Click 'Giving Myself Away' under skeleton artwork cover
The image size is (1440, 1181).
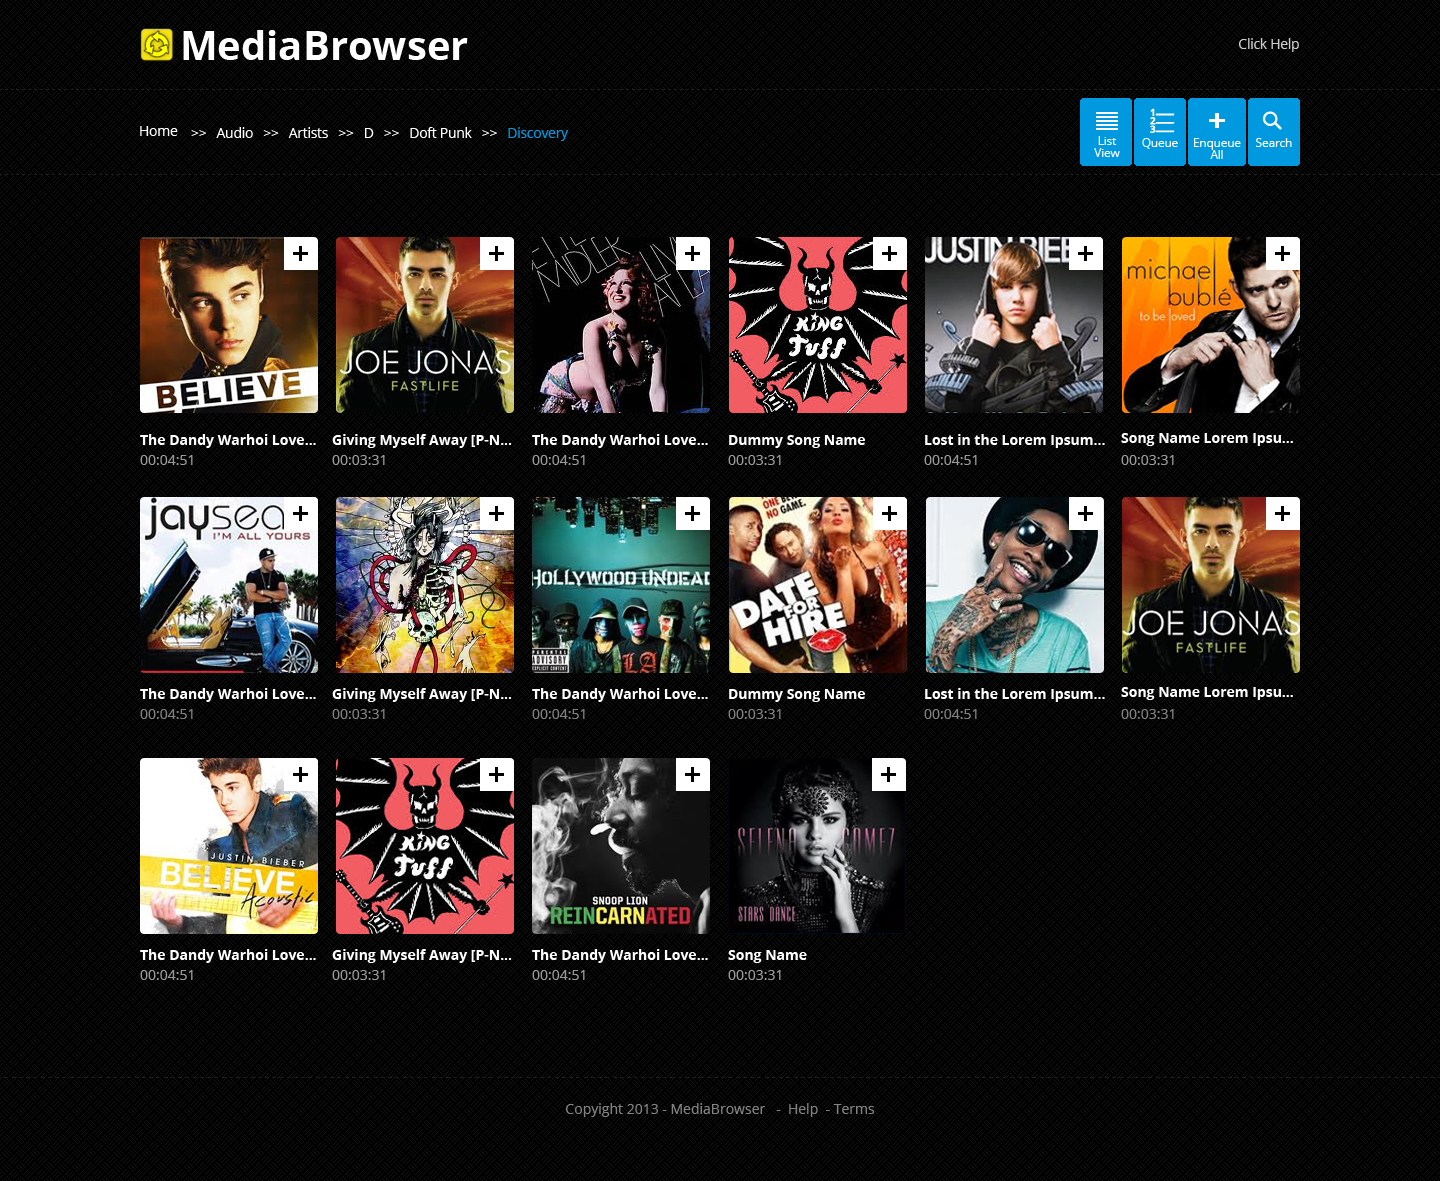point(422,694)
